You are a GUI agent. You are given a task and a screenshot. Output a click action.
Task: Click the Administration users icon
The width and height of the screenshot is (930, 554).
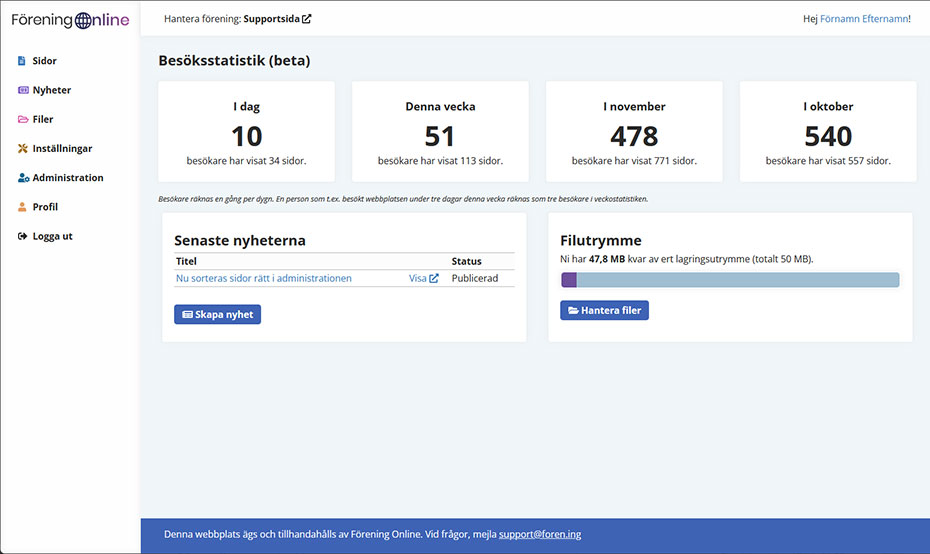[x=23, y=178]
